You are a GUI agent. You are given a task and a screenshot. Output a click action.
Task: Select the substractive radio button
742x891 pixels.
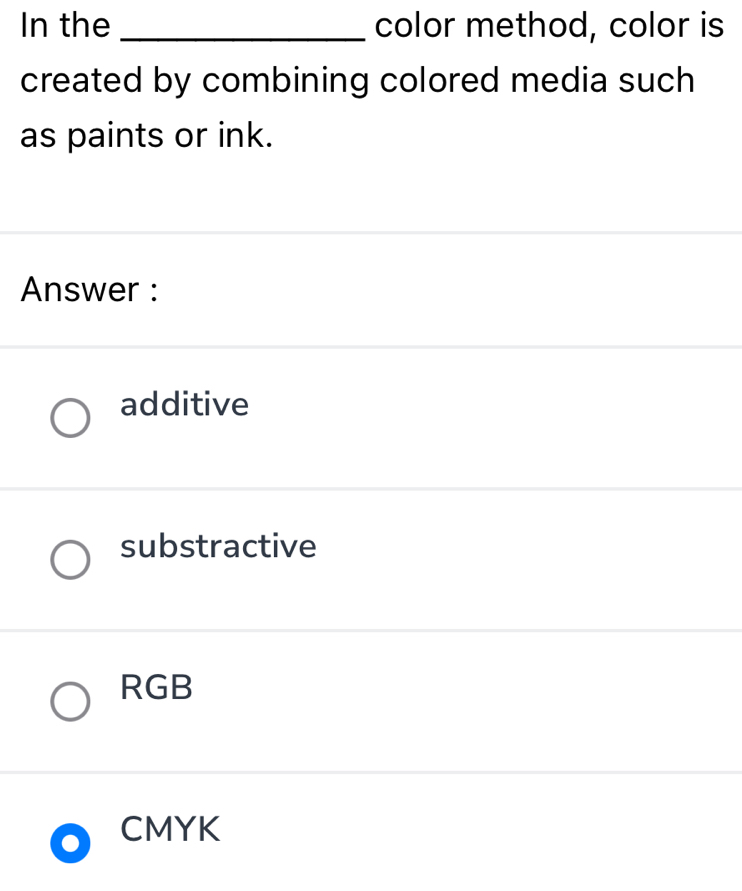70,560
